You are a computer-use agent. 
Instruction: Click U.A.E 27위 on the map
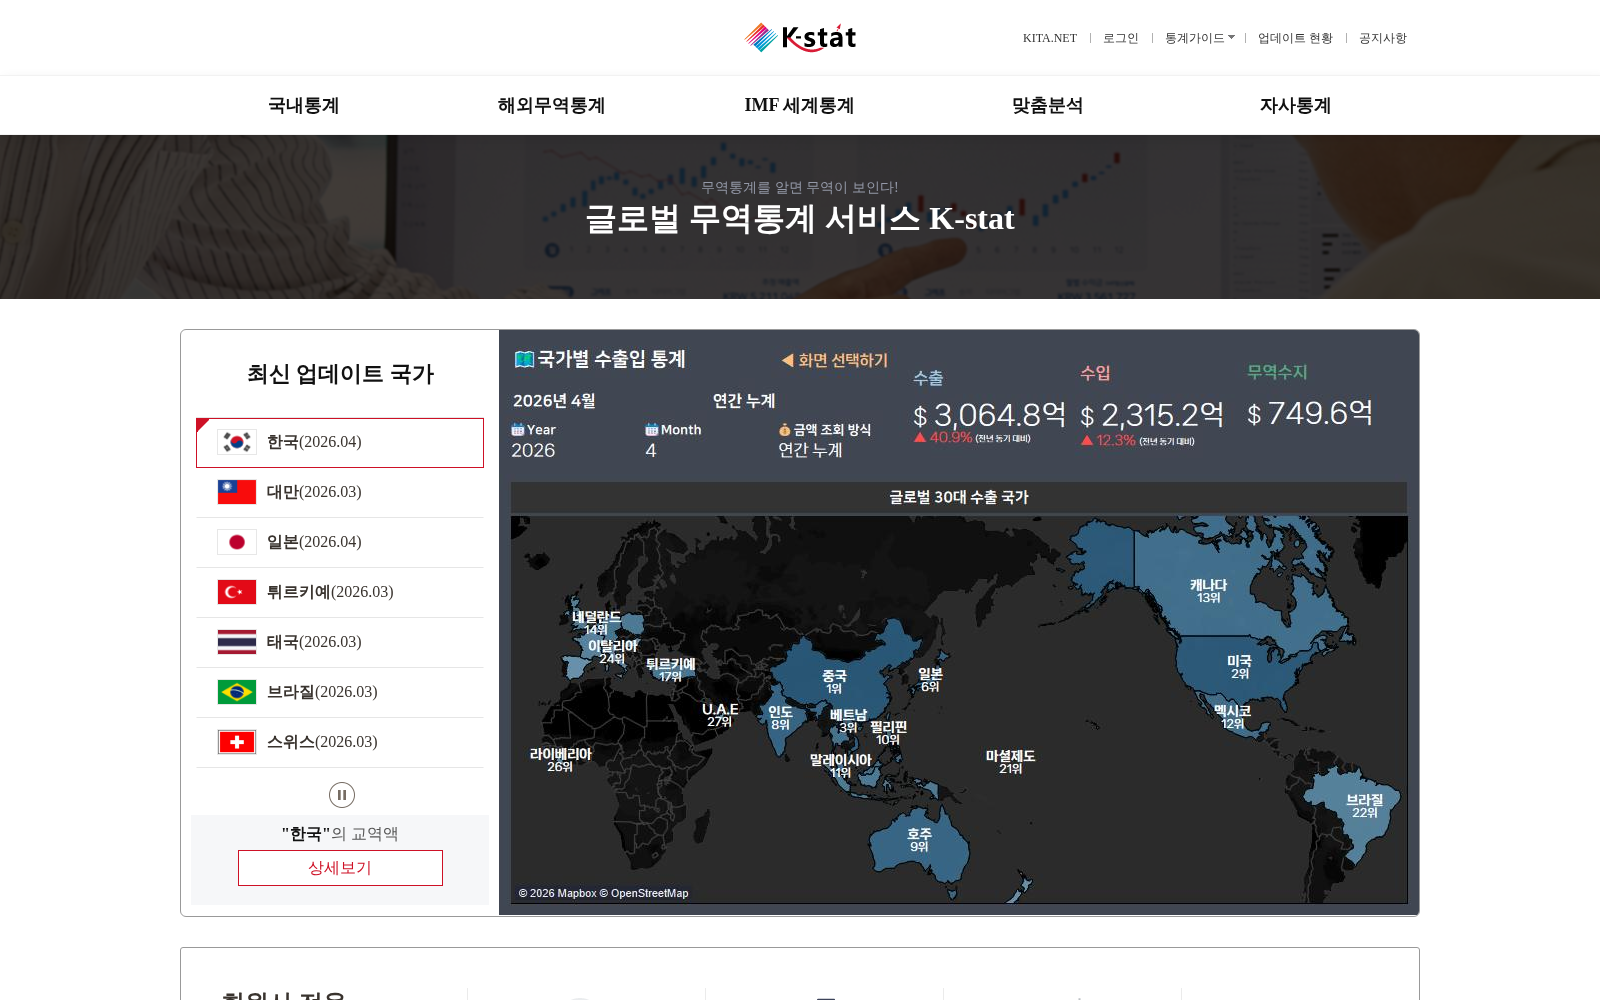click(720, 715)
